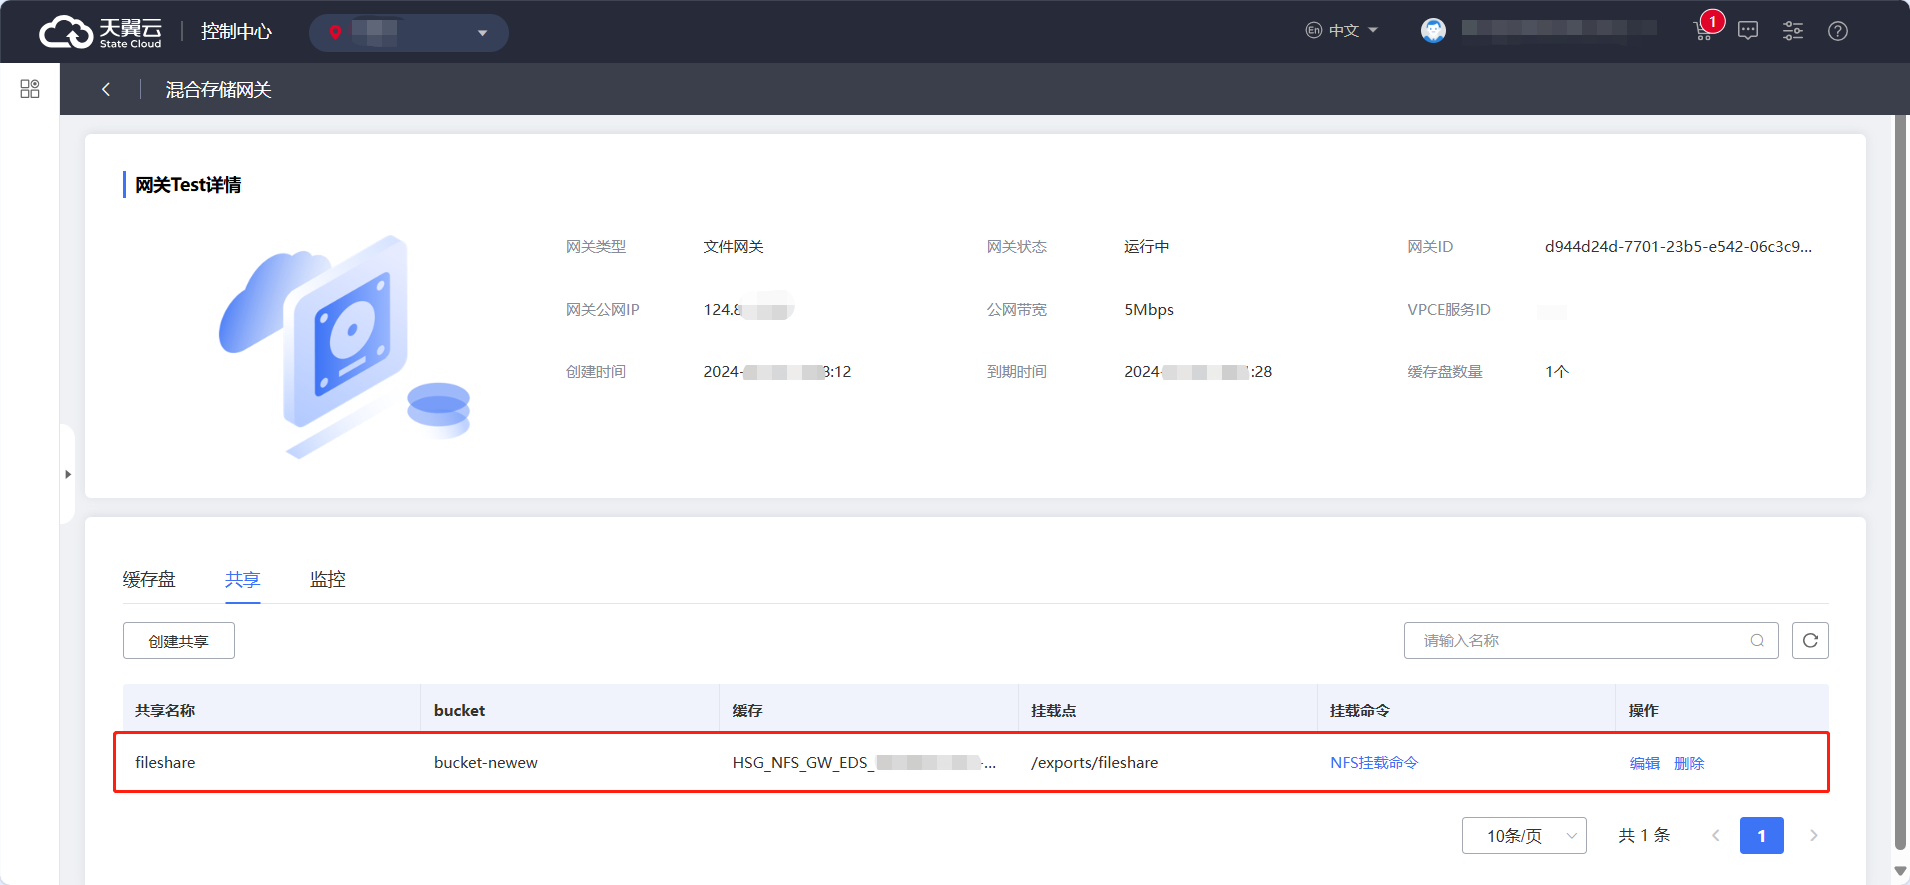Click the 共享名称 column header
Screen dimensions: 1910x885
pos(165,711)
